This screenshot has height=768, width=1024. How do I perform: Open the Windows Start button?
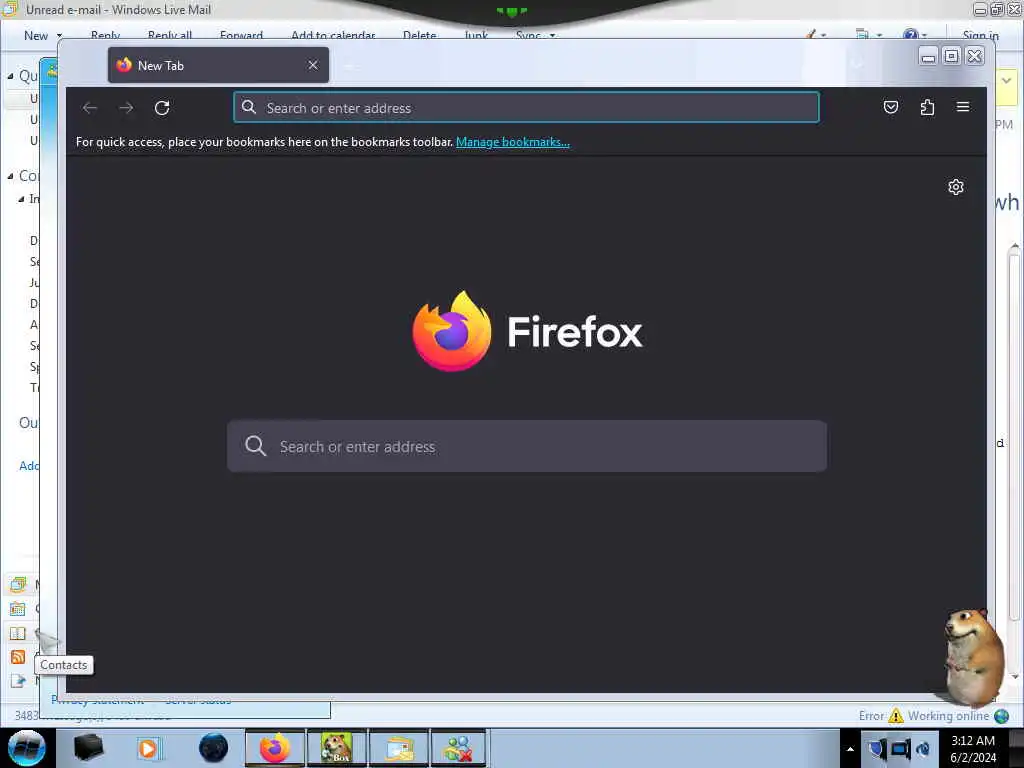pyautogui.click(x=27, y=748)
